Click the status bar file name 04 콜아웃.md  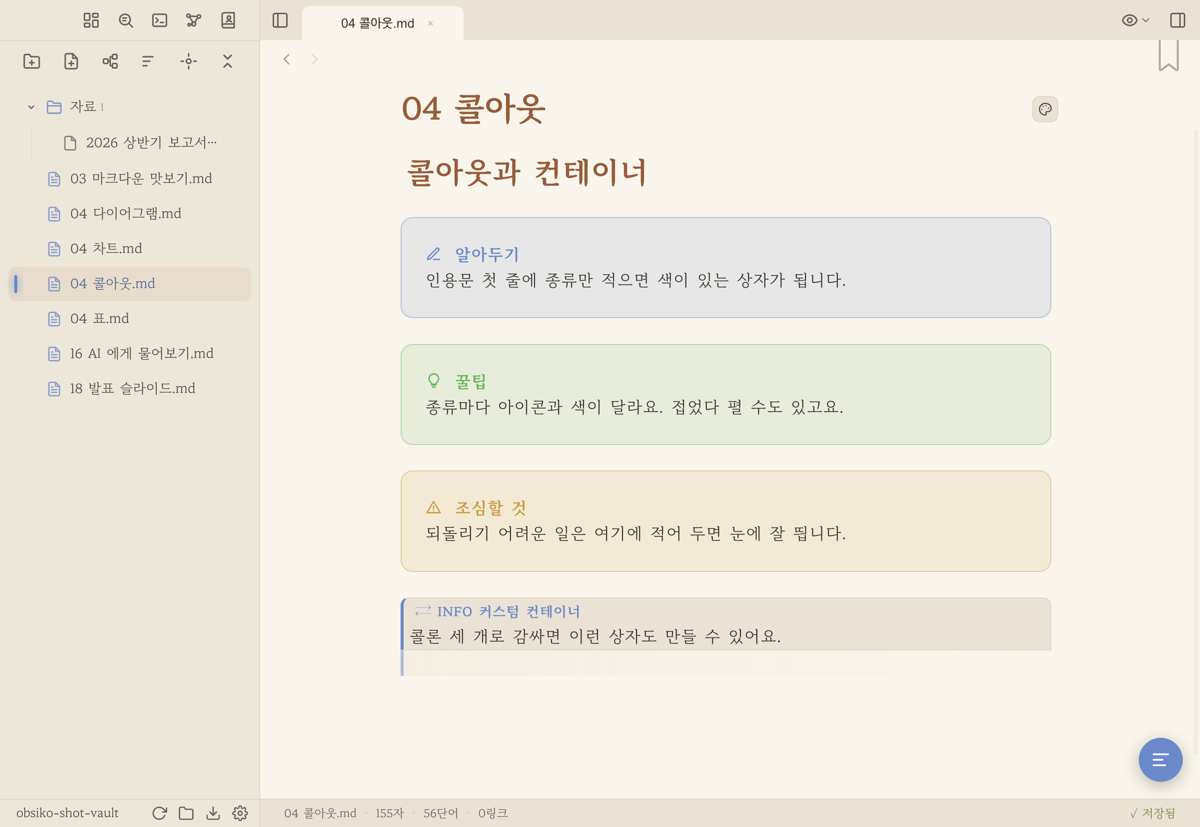coord(320,813)
